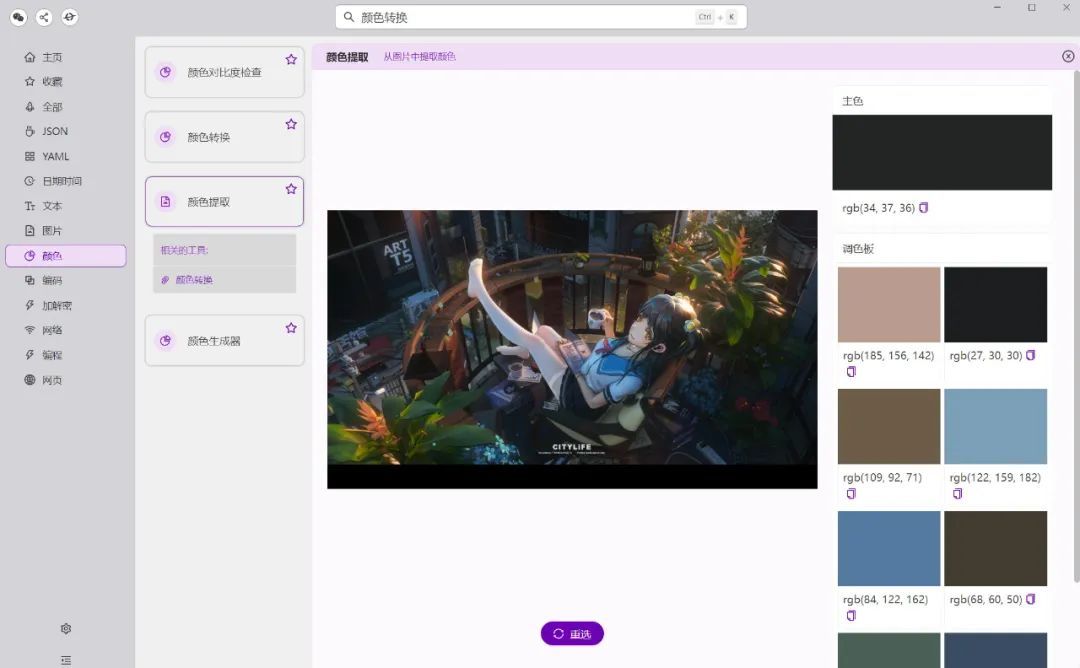This screenshot has height=668, width=1080.
Task: Star the 颜色生成器 tool
Action: pos(291,328)
